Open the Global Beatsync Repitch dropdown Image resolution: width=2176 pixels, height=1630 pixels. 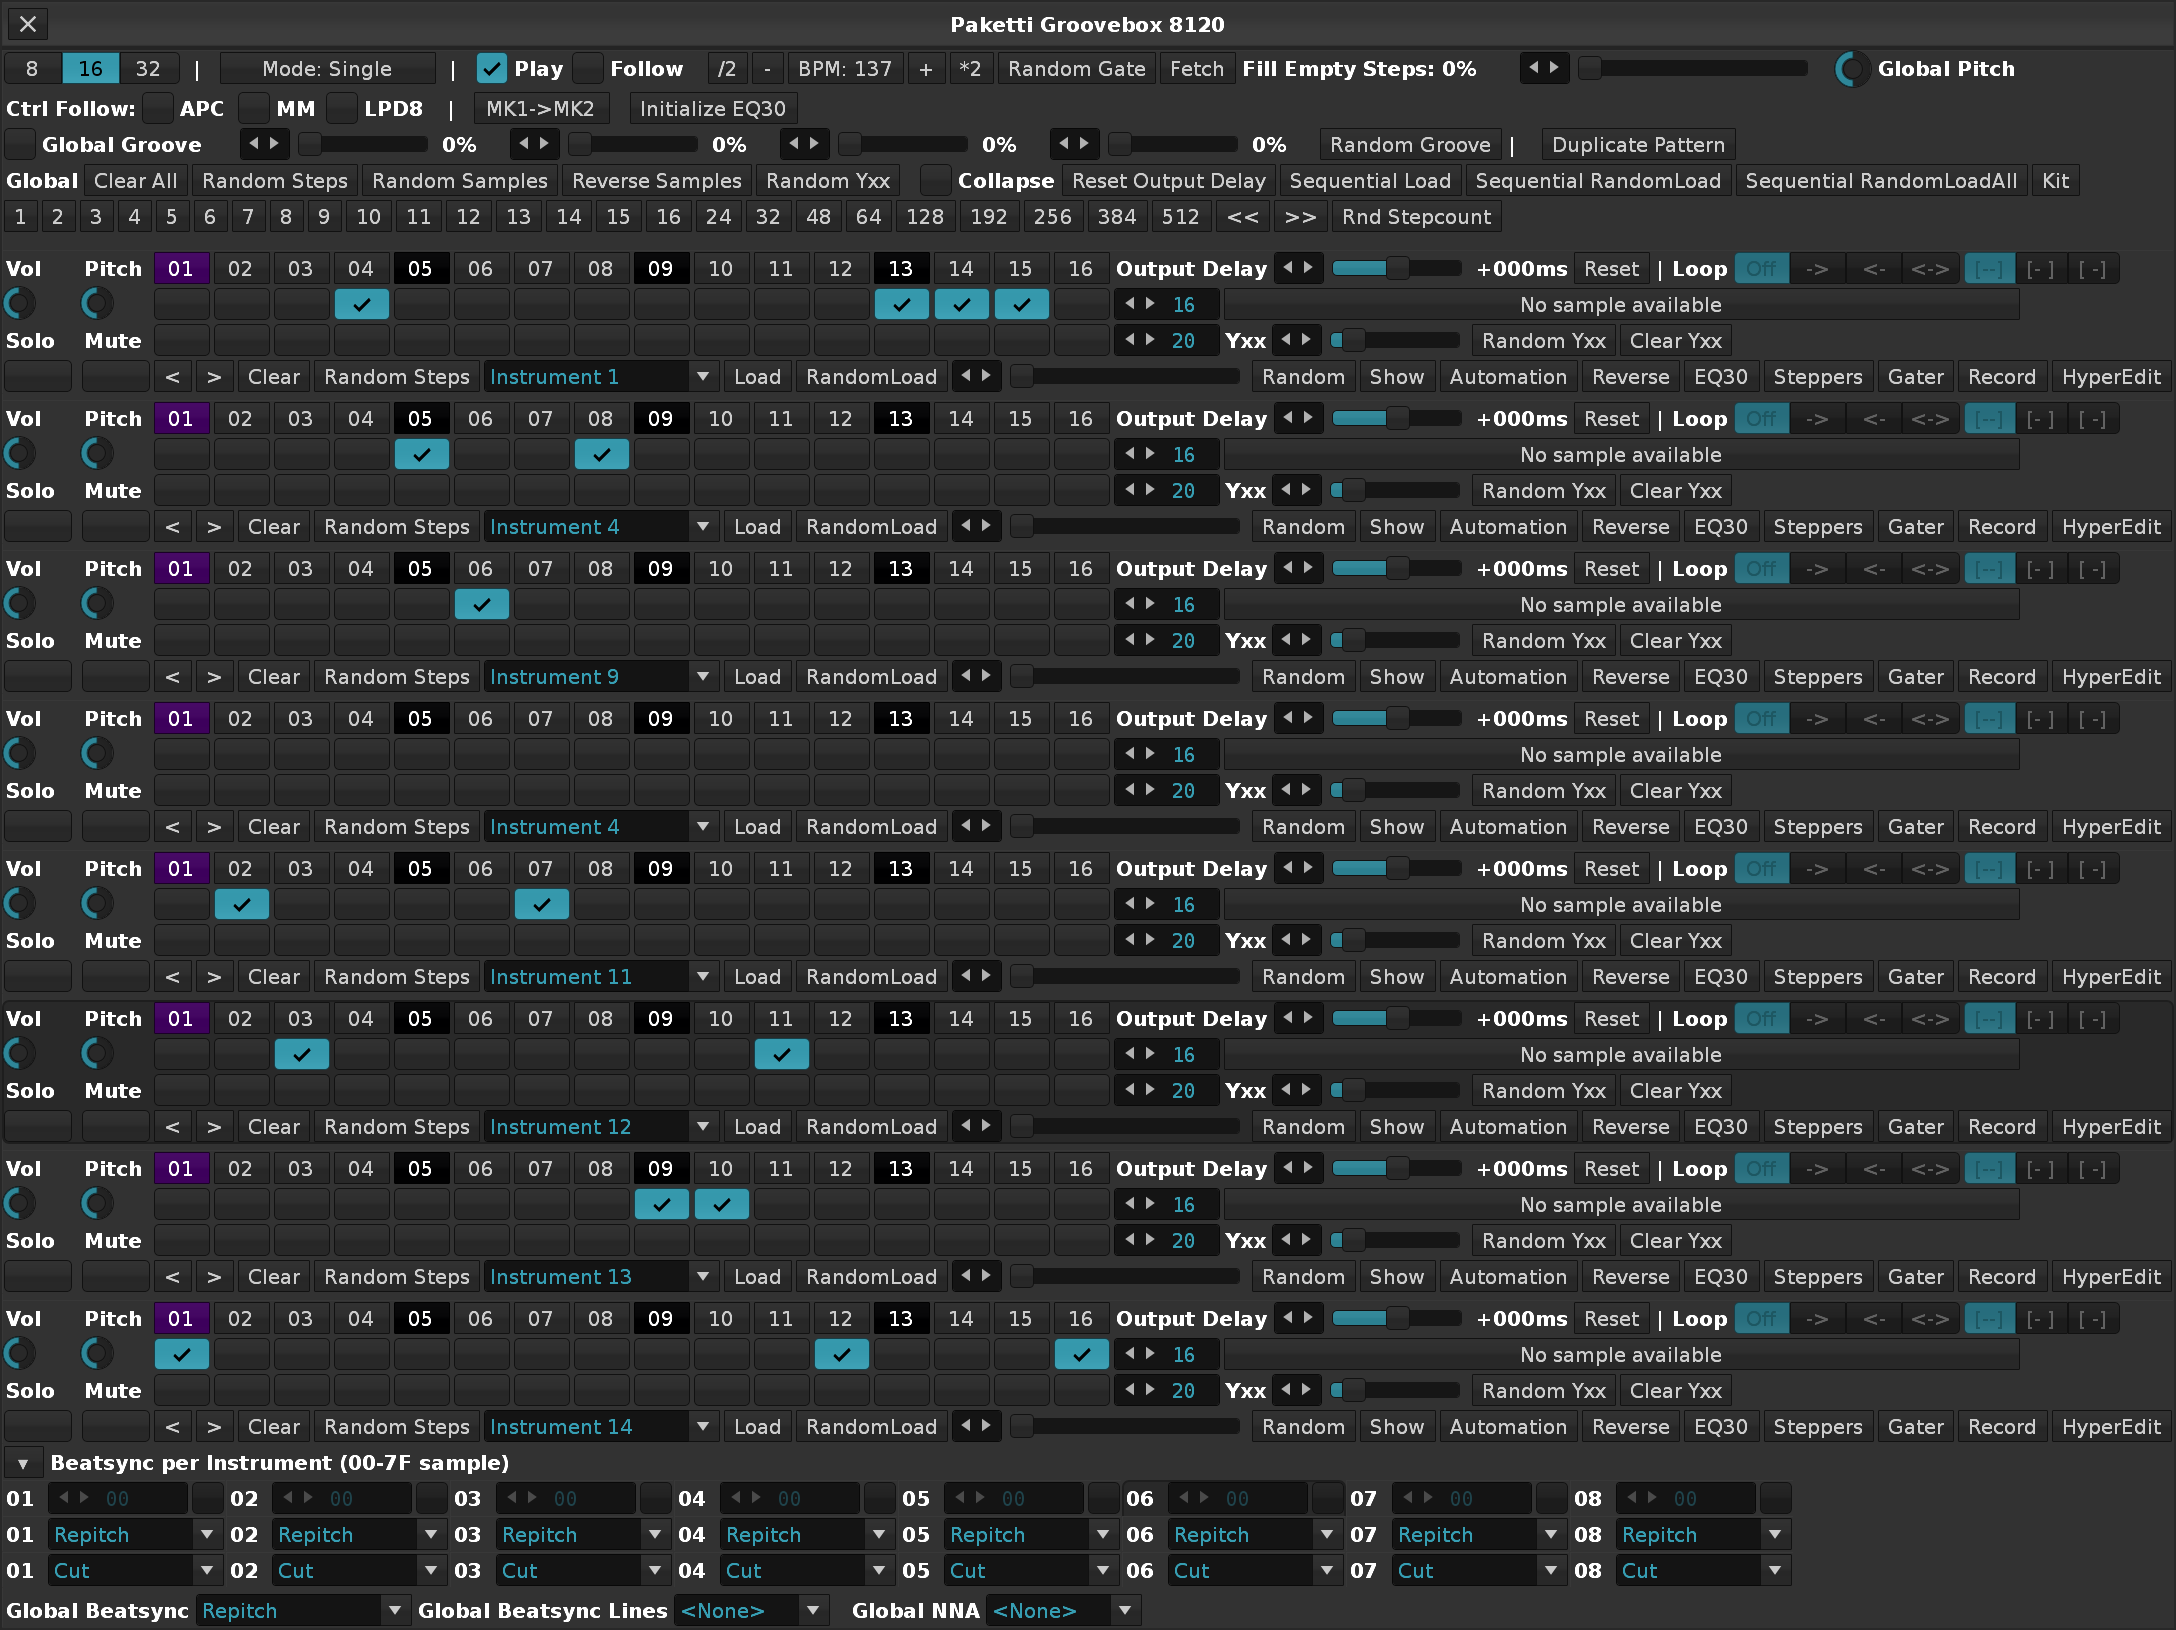302,1611
